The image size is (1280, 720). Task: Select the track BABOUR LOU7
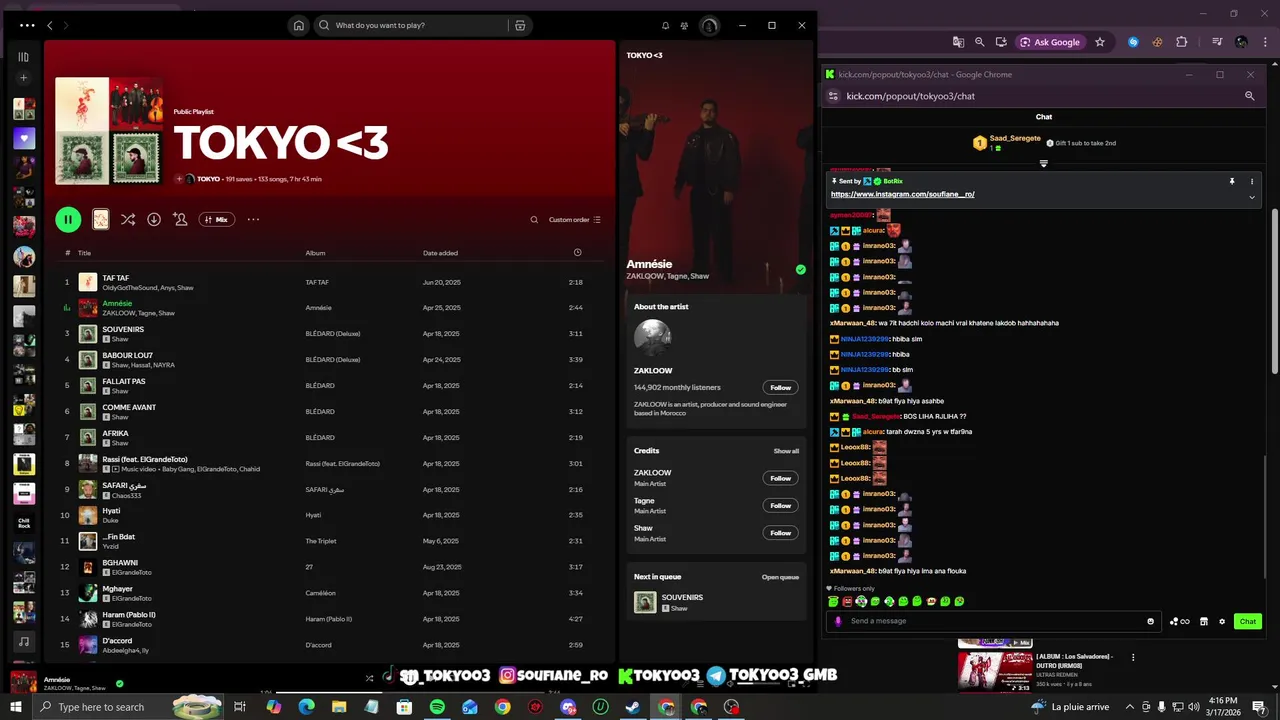[127, 355]
